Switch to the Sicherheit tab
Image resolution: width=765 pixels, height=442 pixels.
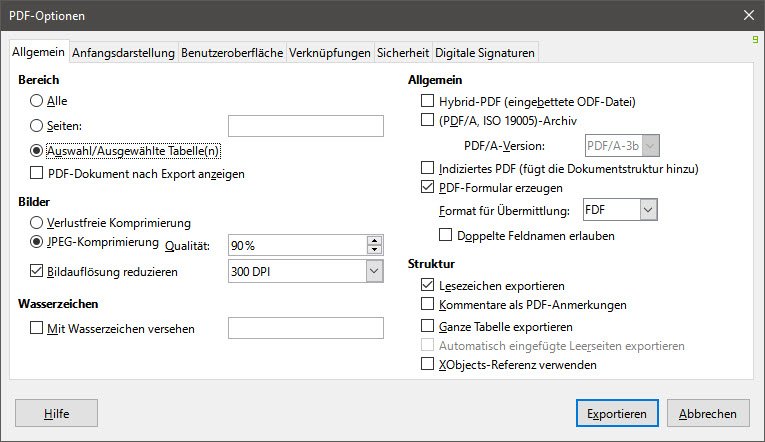[403, 53]
